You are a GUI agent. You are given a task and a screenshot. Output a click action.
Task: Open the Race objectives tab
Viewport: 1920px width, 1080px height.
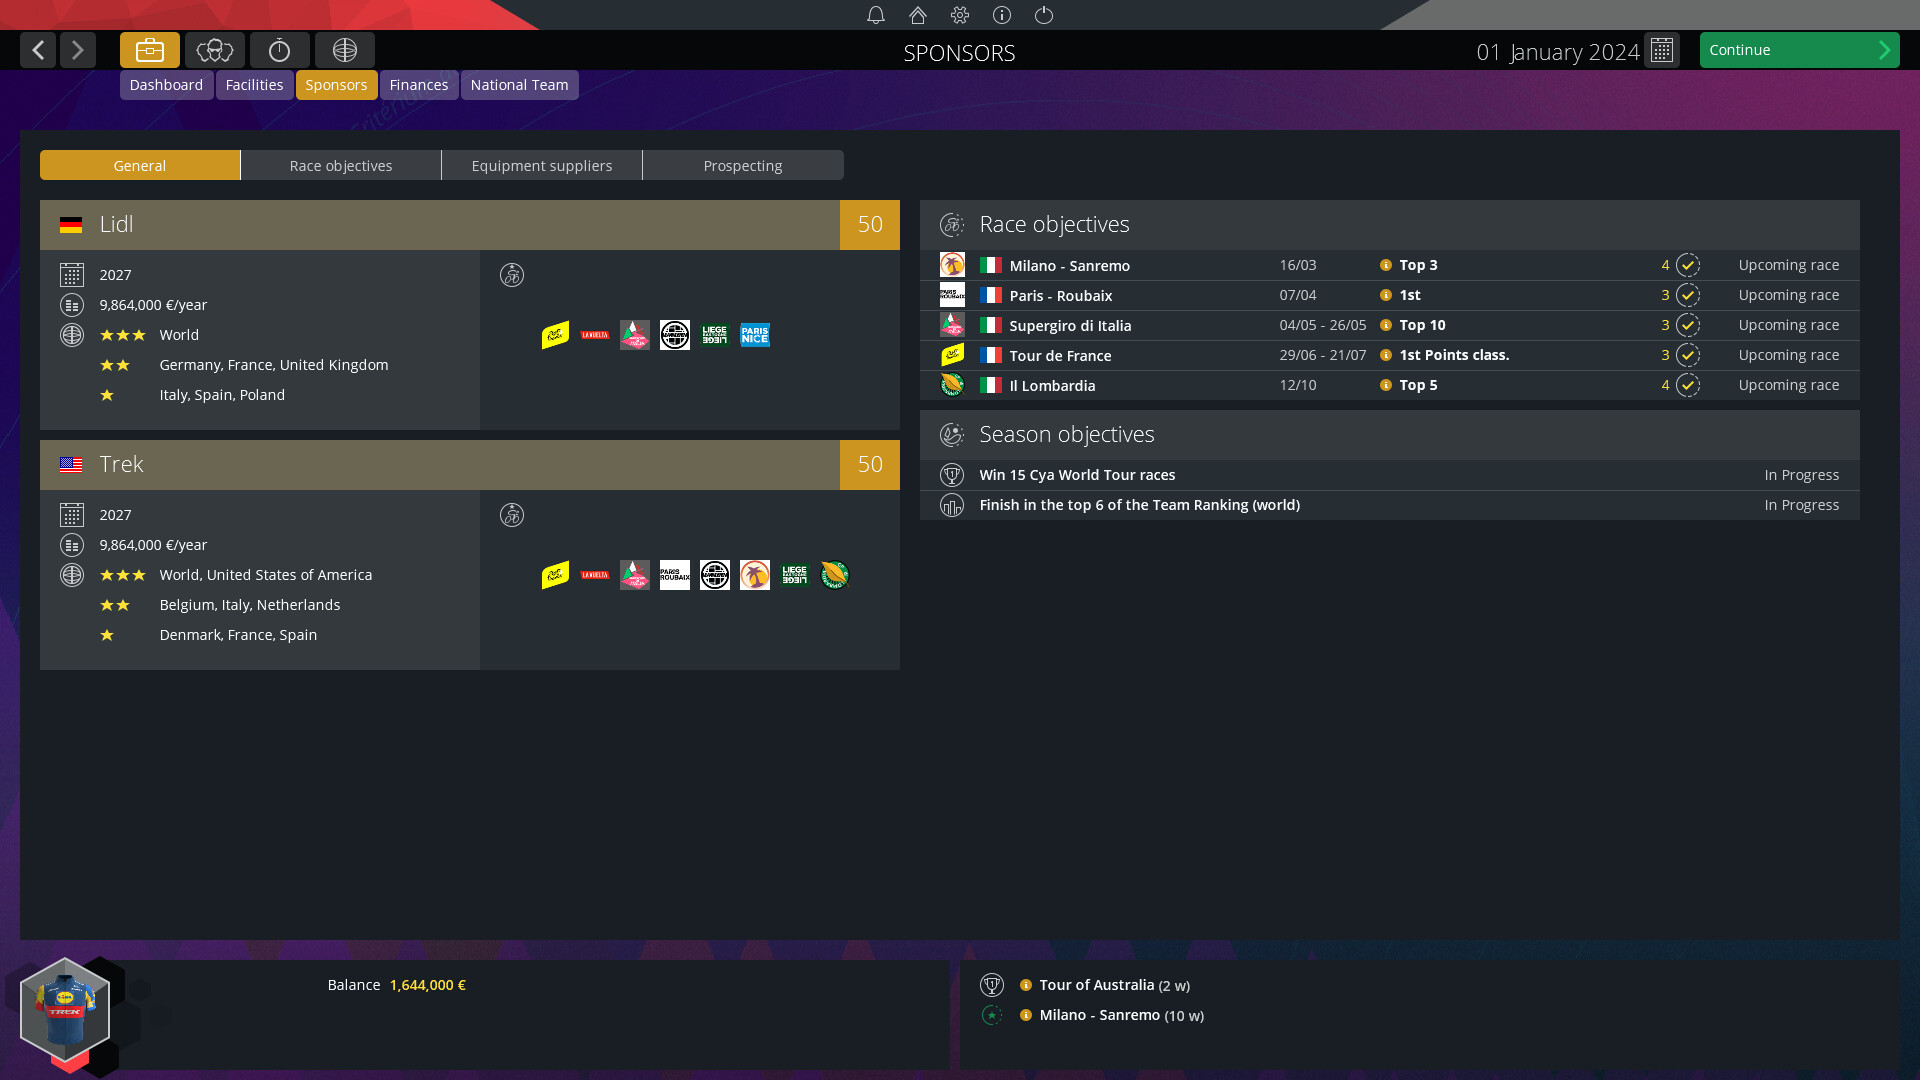click(340, 165)
